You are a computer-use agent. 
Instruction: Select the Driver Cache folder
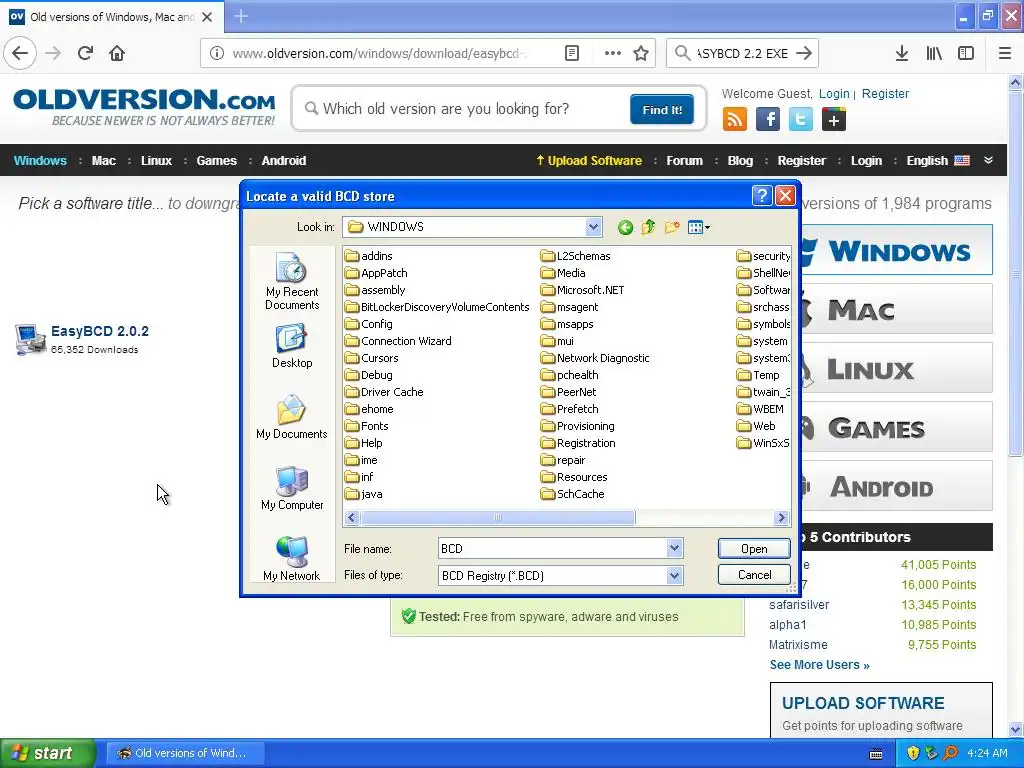[x=385, y=392]
